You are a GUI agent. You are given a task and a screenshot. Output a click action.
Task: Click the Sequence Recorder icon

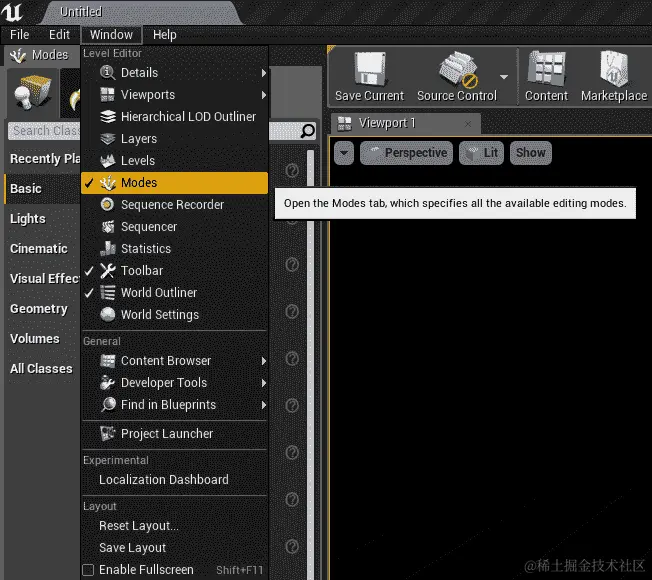108,205
